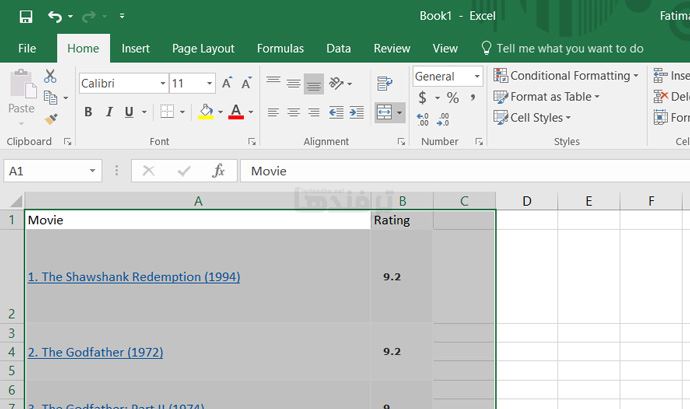Apply Percent Style icon
Viewport: 690px width, 409px height.
[x=452, y=97]
